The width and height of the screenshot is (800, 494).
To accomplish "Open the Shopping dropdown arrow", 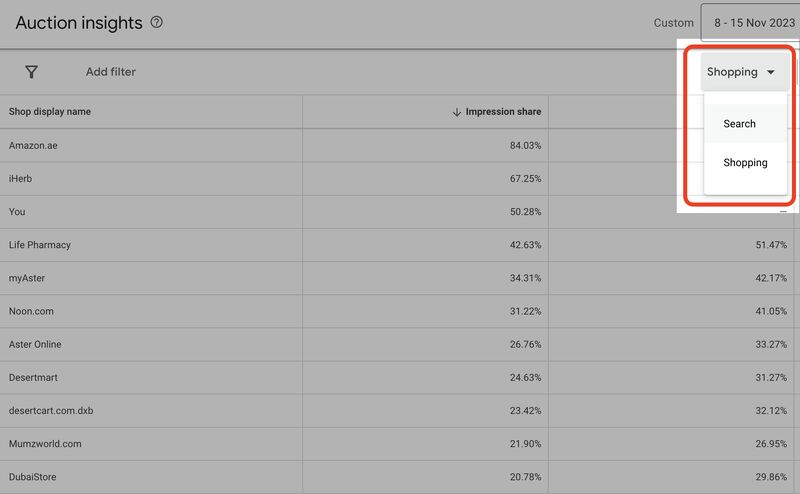I will click(770, 72).
